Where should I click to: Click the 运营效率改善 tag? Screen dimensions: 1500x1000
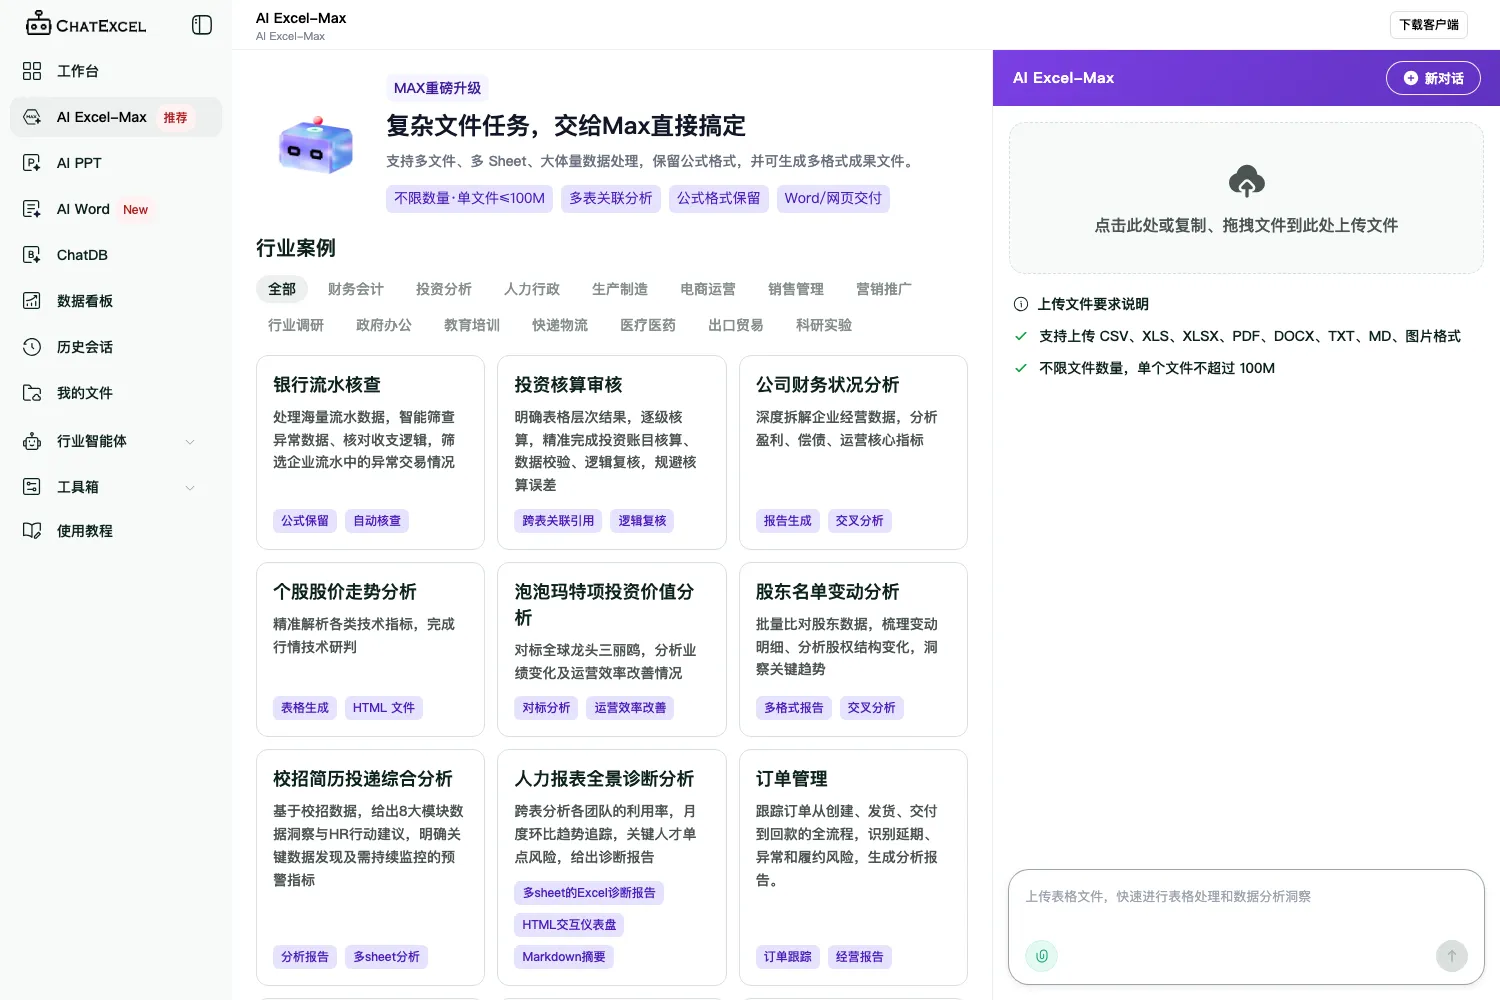click(x=630, y=708)
